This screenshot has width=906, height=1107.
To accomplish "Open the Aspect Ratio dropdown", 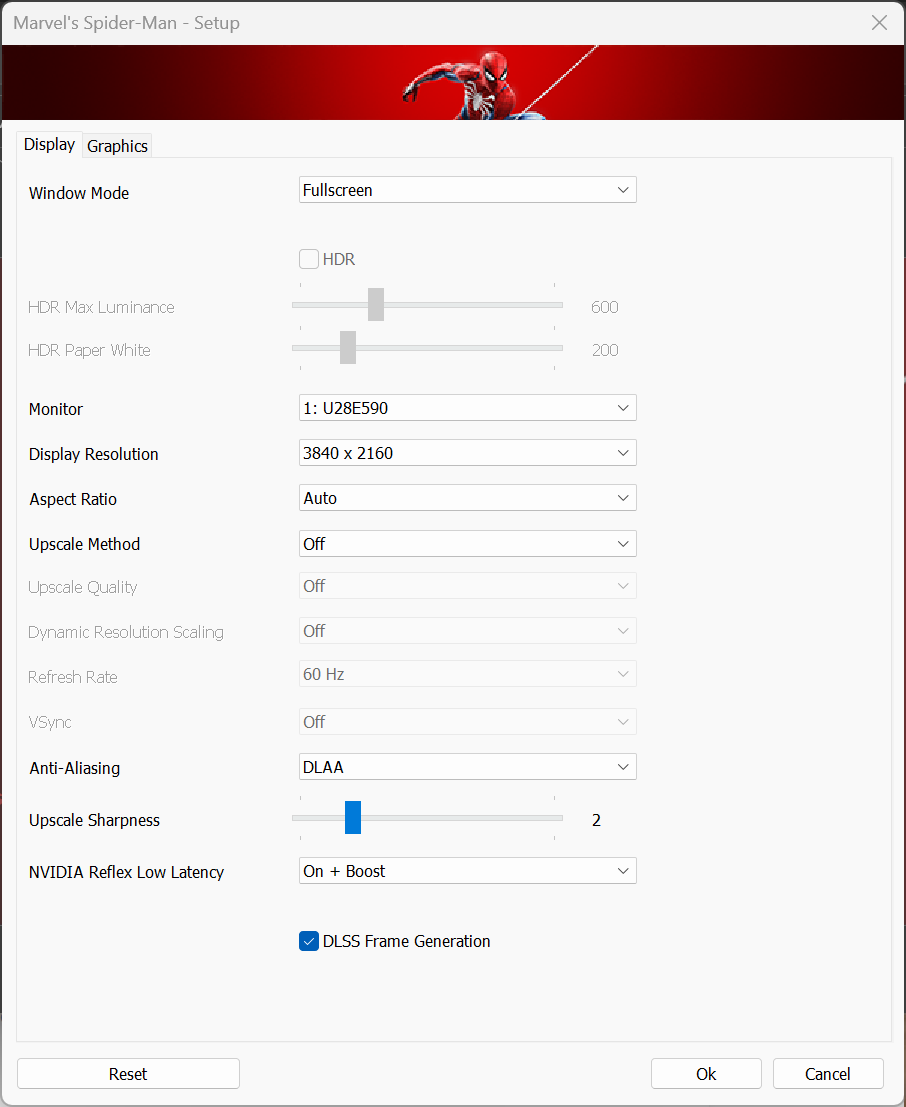I will coord(467,498).
